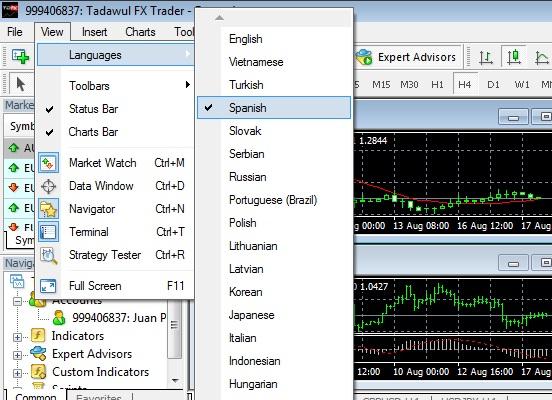The width and height of the screenshot is (552, 400).
Task: Select Korean language
Action: coord(274,292)
